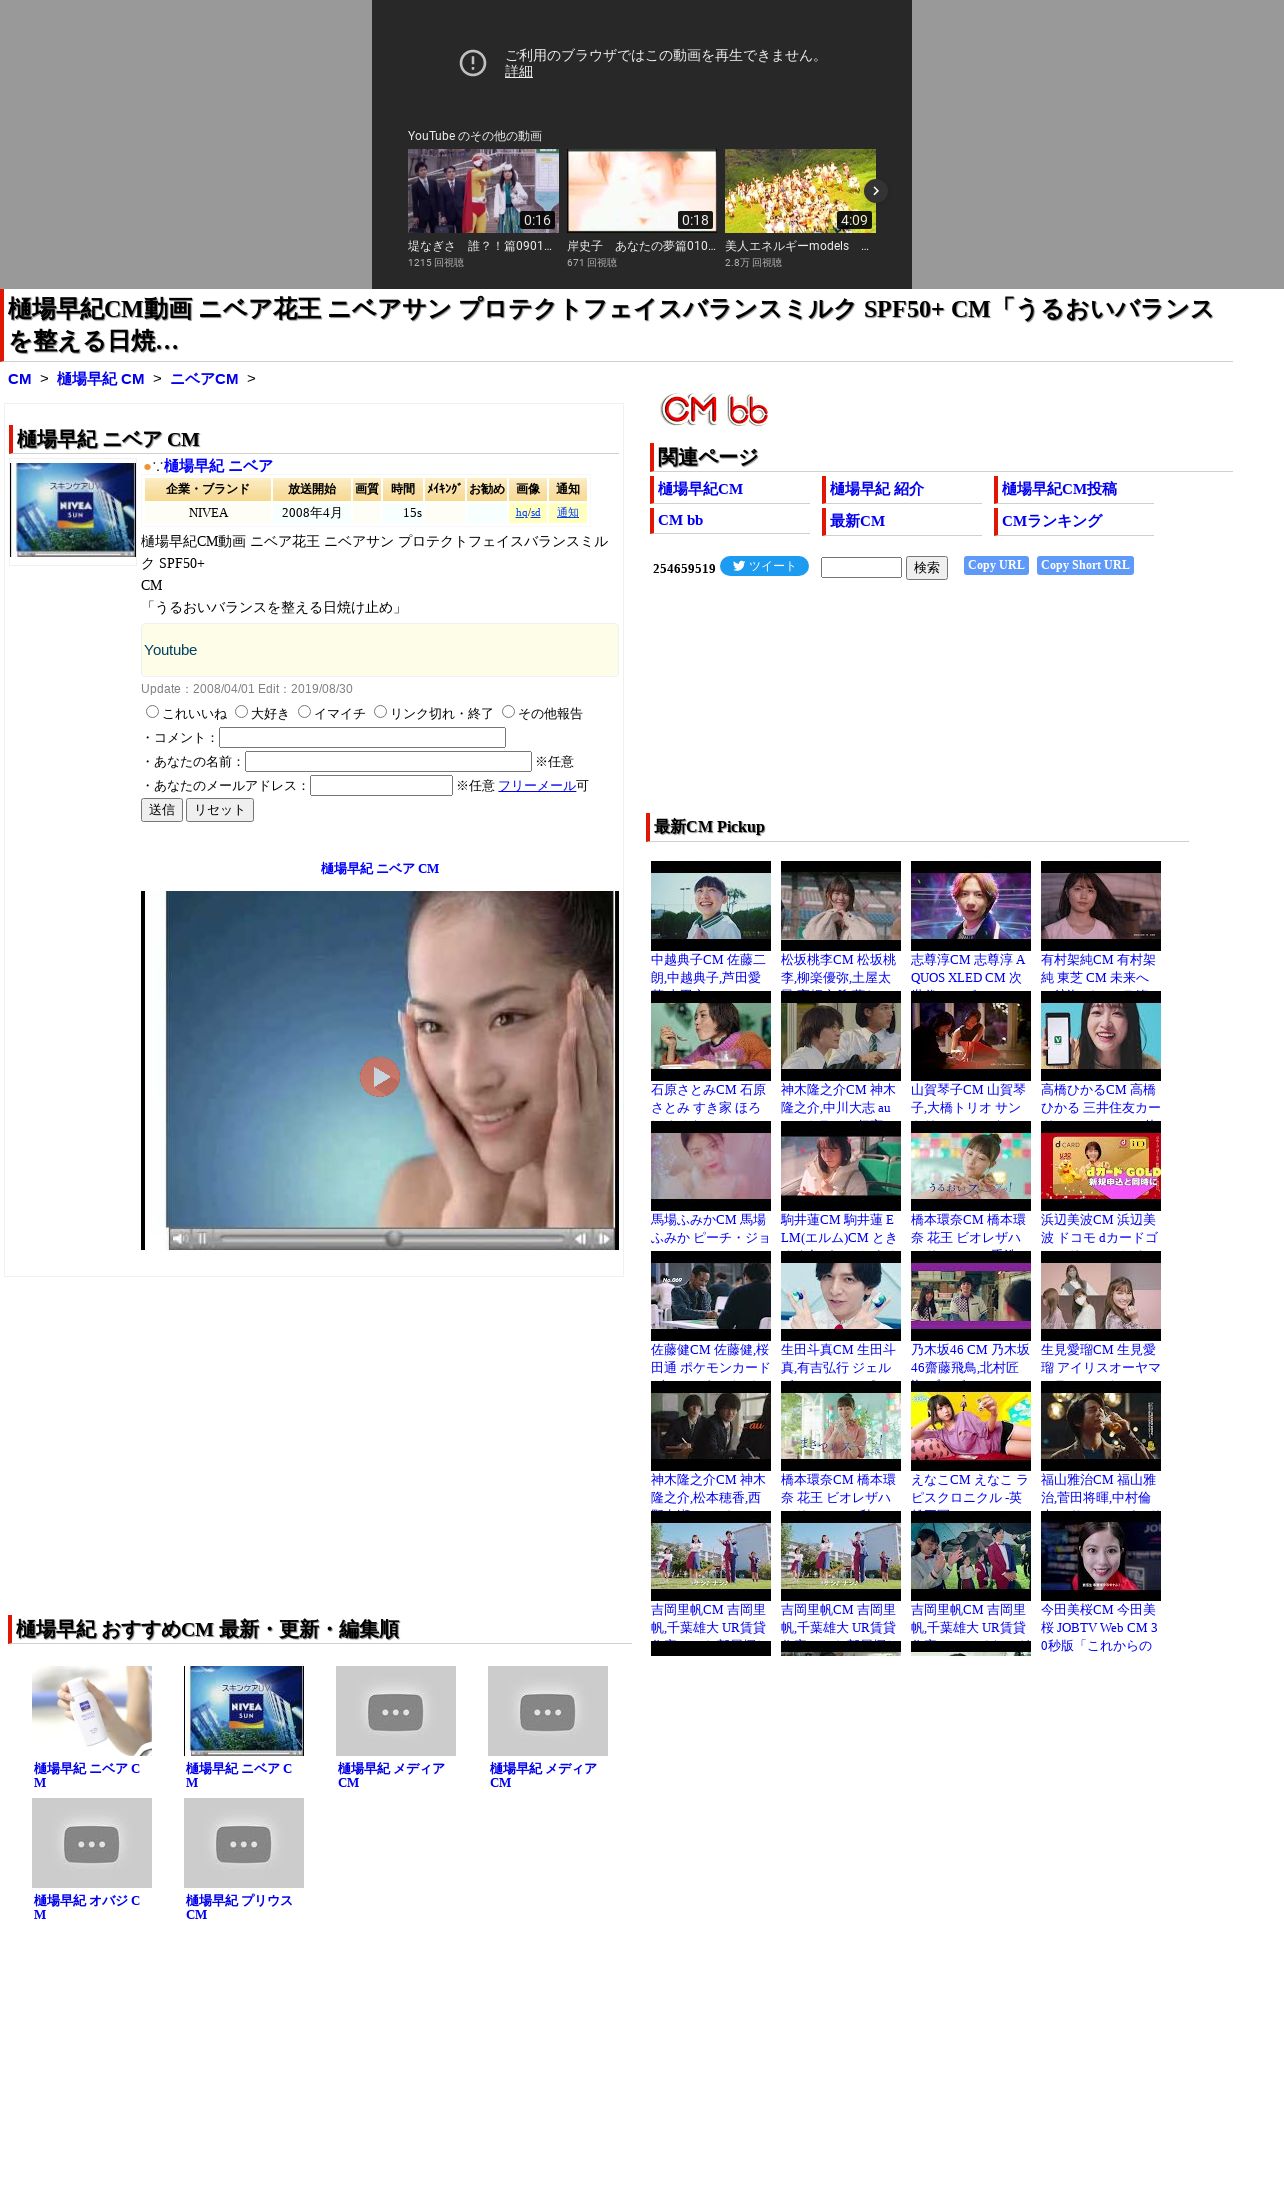
Task: Open YouTube video 堤なぎさ 誰？！篇 thumbnail
Action: click(483, 191)
